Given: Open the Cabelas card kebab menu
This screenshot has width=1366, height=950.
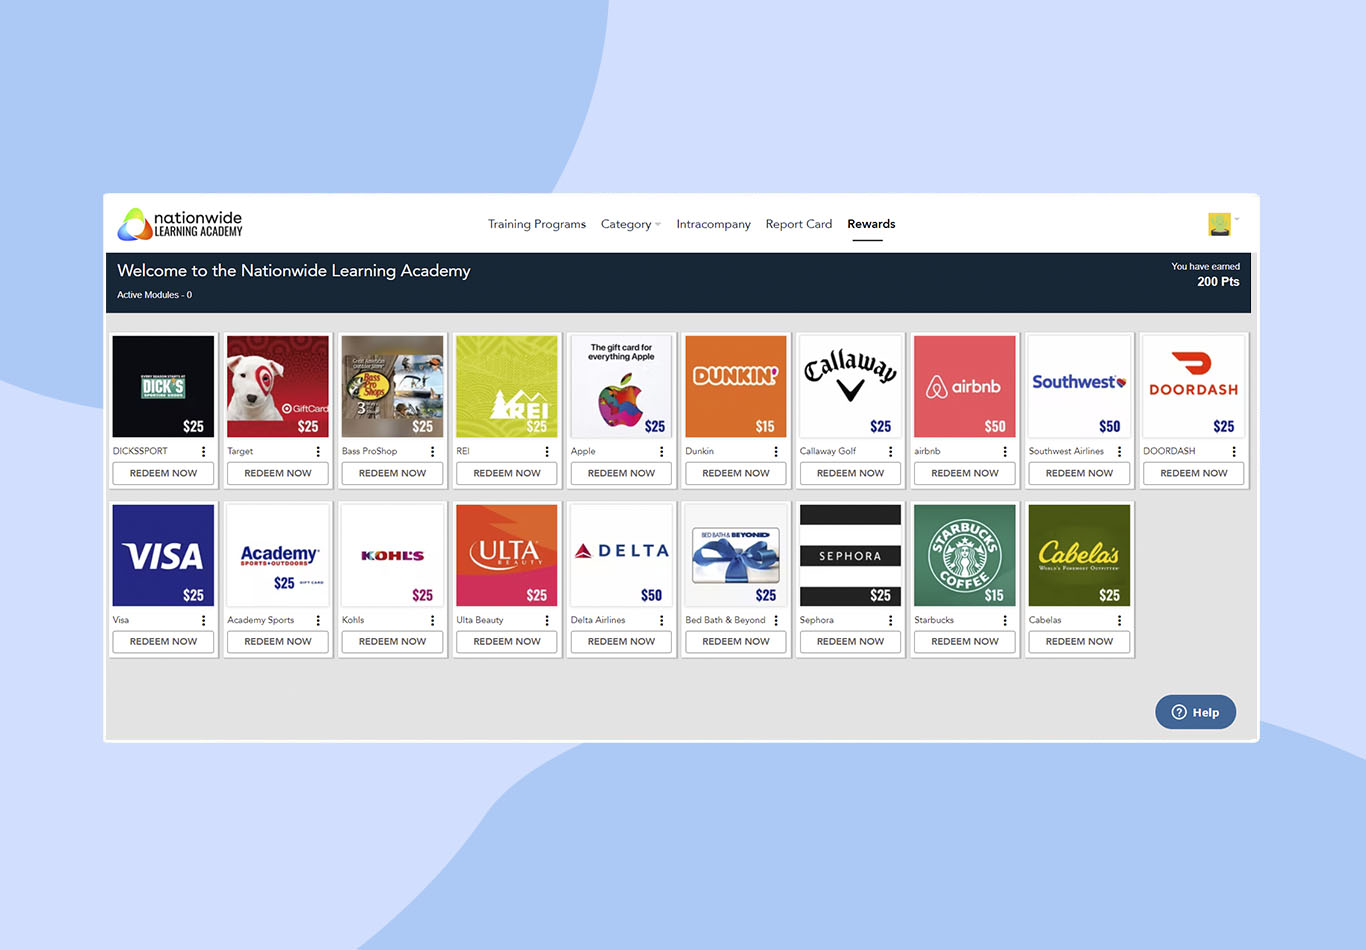Looking at the screenshot, I should [x=1119, y=621].
